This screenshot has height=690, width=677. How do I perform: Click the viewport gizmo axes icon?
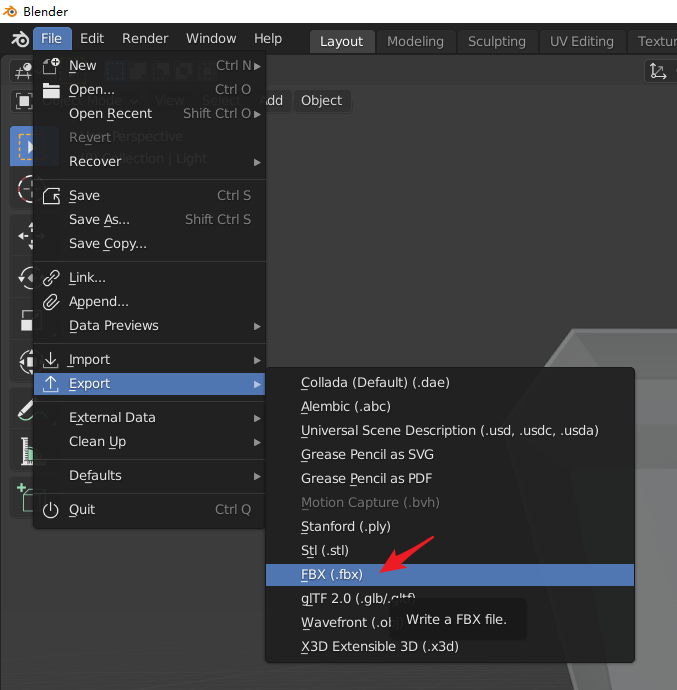pos(658,71)
